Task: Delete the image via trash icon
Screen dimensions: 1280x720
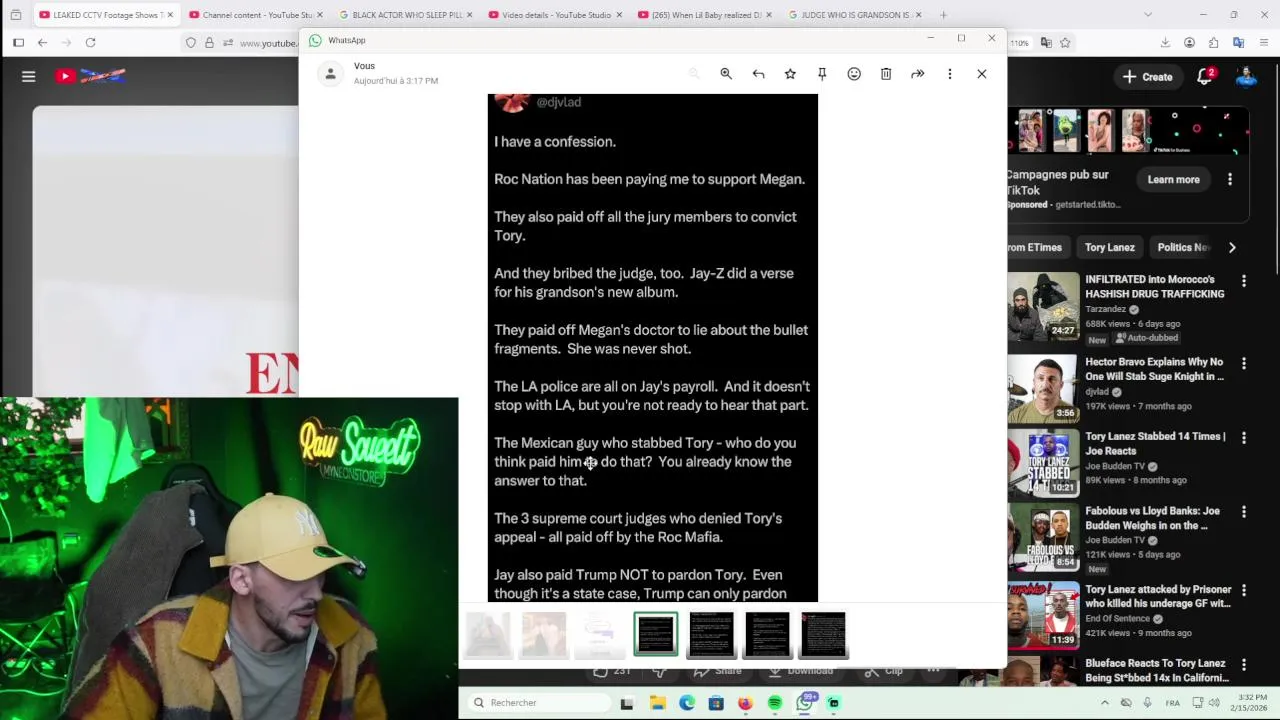Action: 886,74
